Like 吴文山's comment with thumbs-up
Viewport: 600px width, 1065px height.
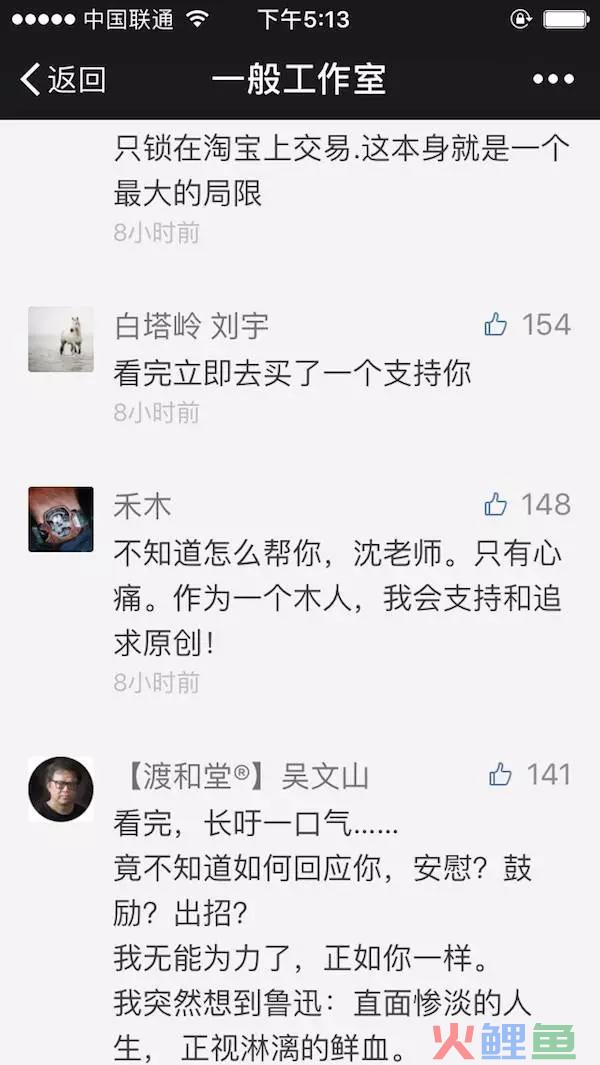500,774
